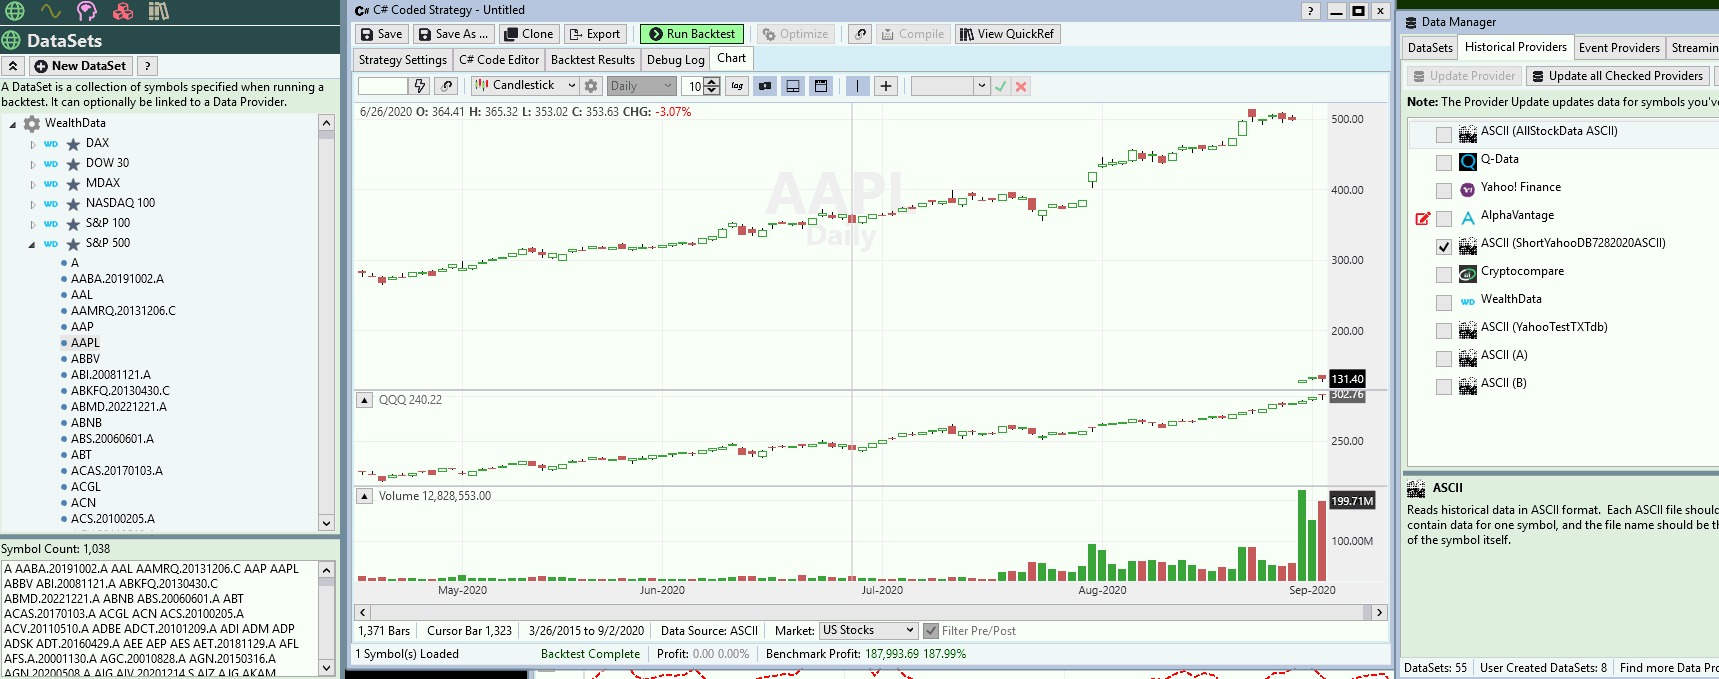Image resolution: width=1719 pixels, height=679 pixels.
Task: Check the Yahoo! Finance provider checkbox
Action: click(x=1443, y=190)
